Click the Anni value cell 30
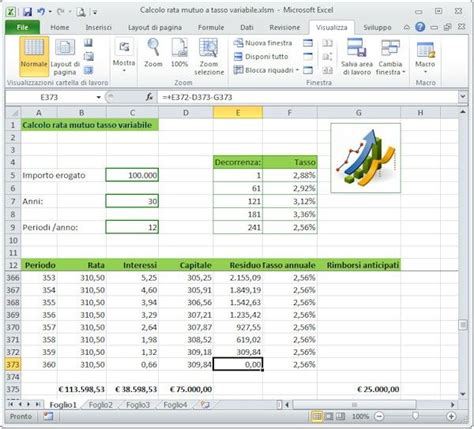The image size is (474, 429). tap(132, 201)
